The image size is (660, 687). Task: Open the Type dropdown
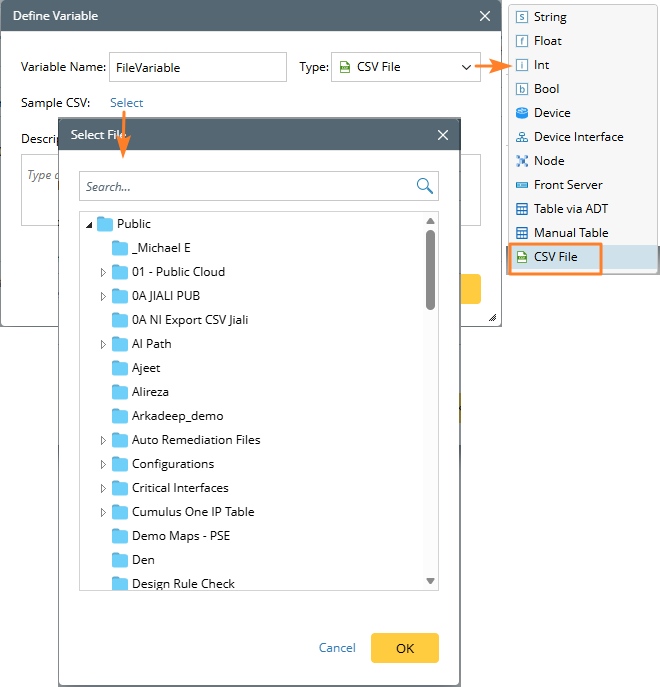405,67
